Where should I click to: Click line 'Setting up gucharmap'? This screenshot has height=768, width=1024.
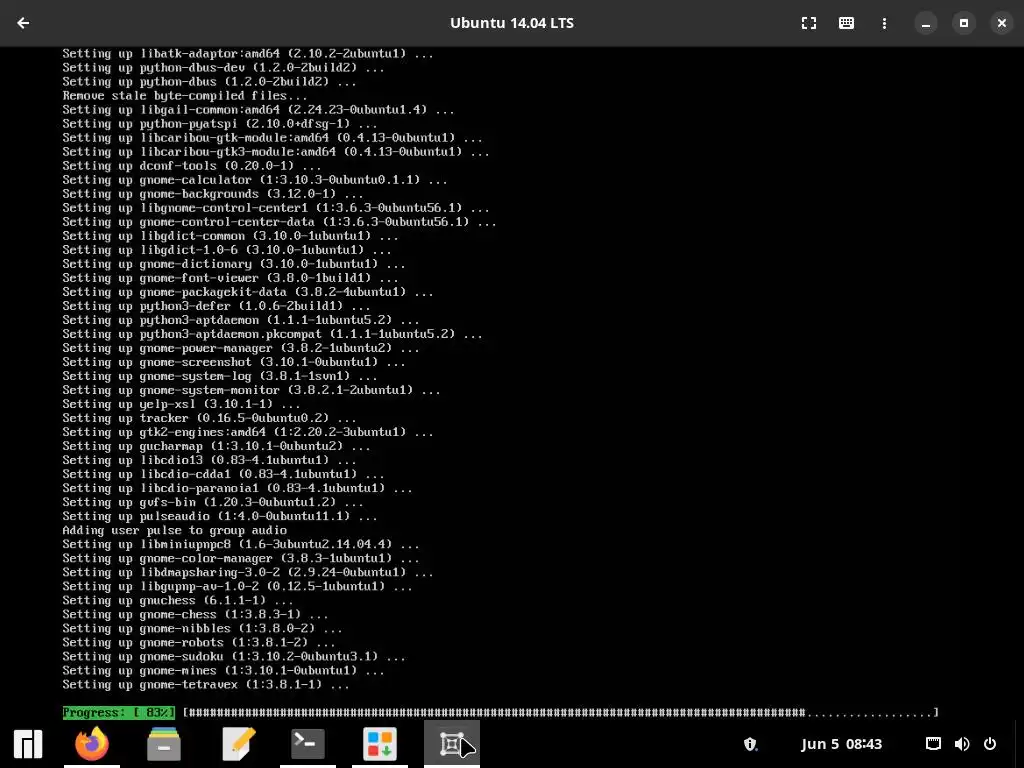click(216, 446)
